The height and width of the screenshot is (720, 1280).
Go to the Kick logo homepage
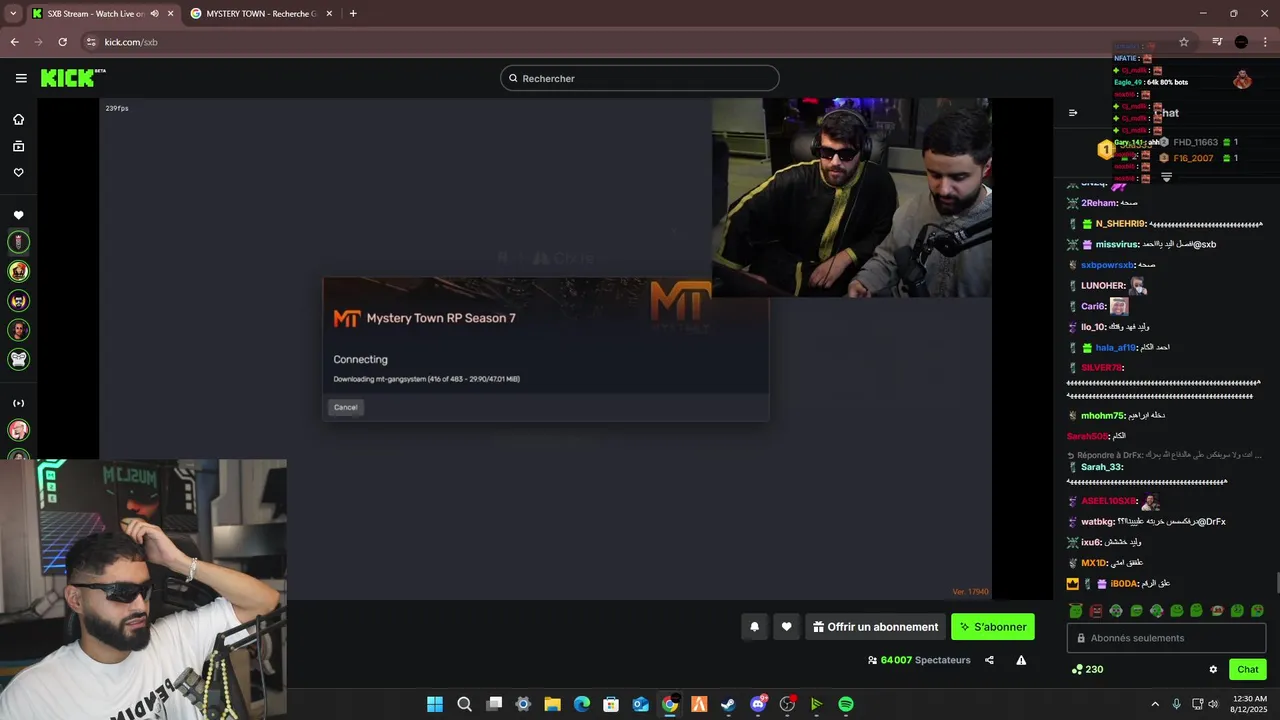pos(73,78)
